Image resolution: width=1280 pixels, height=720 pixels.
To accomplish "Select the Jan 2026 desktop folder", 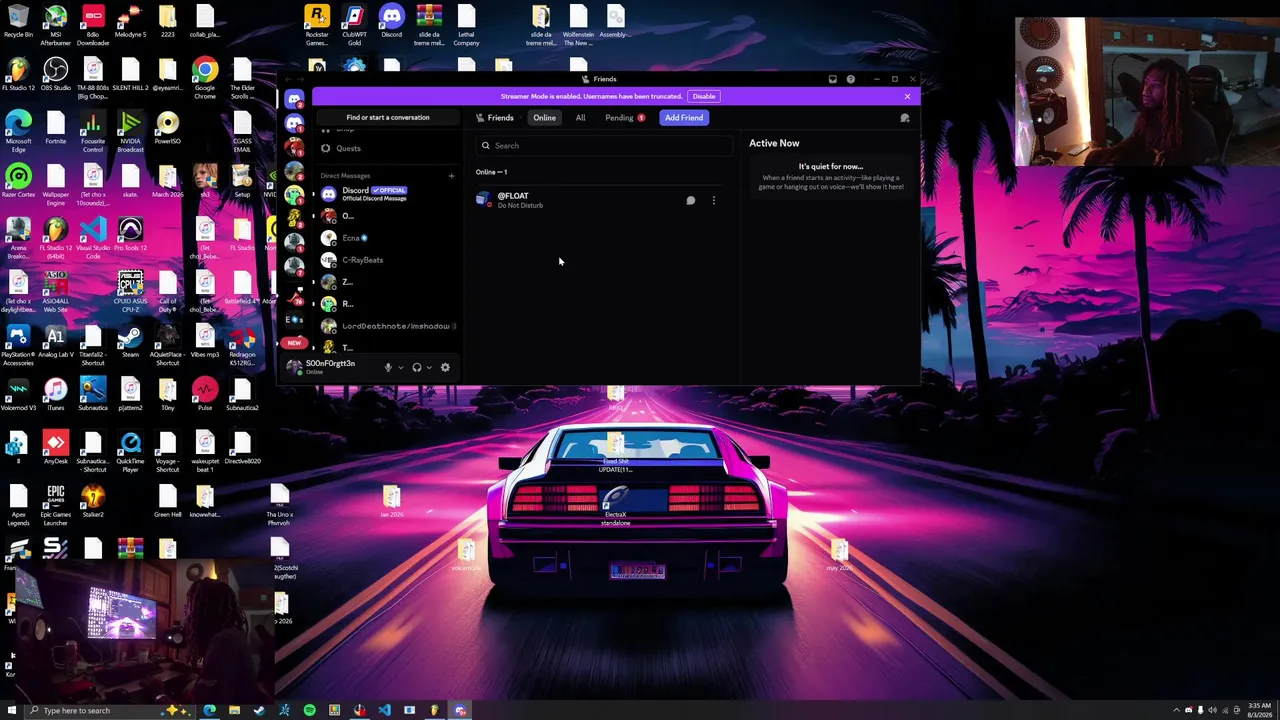I will point(391,502).
